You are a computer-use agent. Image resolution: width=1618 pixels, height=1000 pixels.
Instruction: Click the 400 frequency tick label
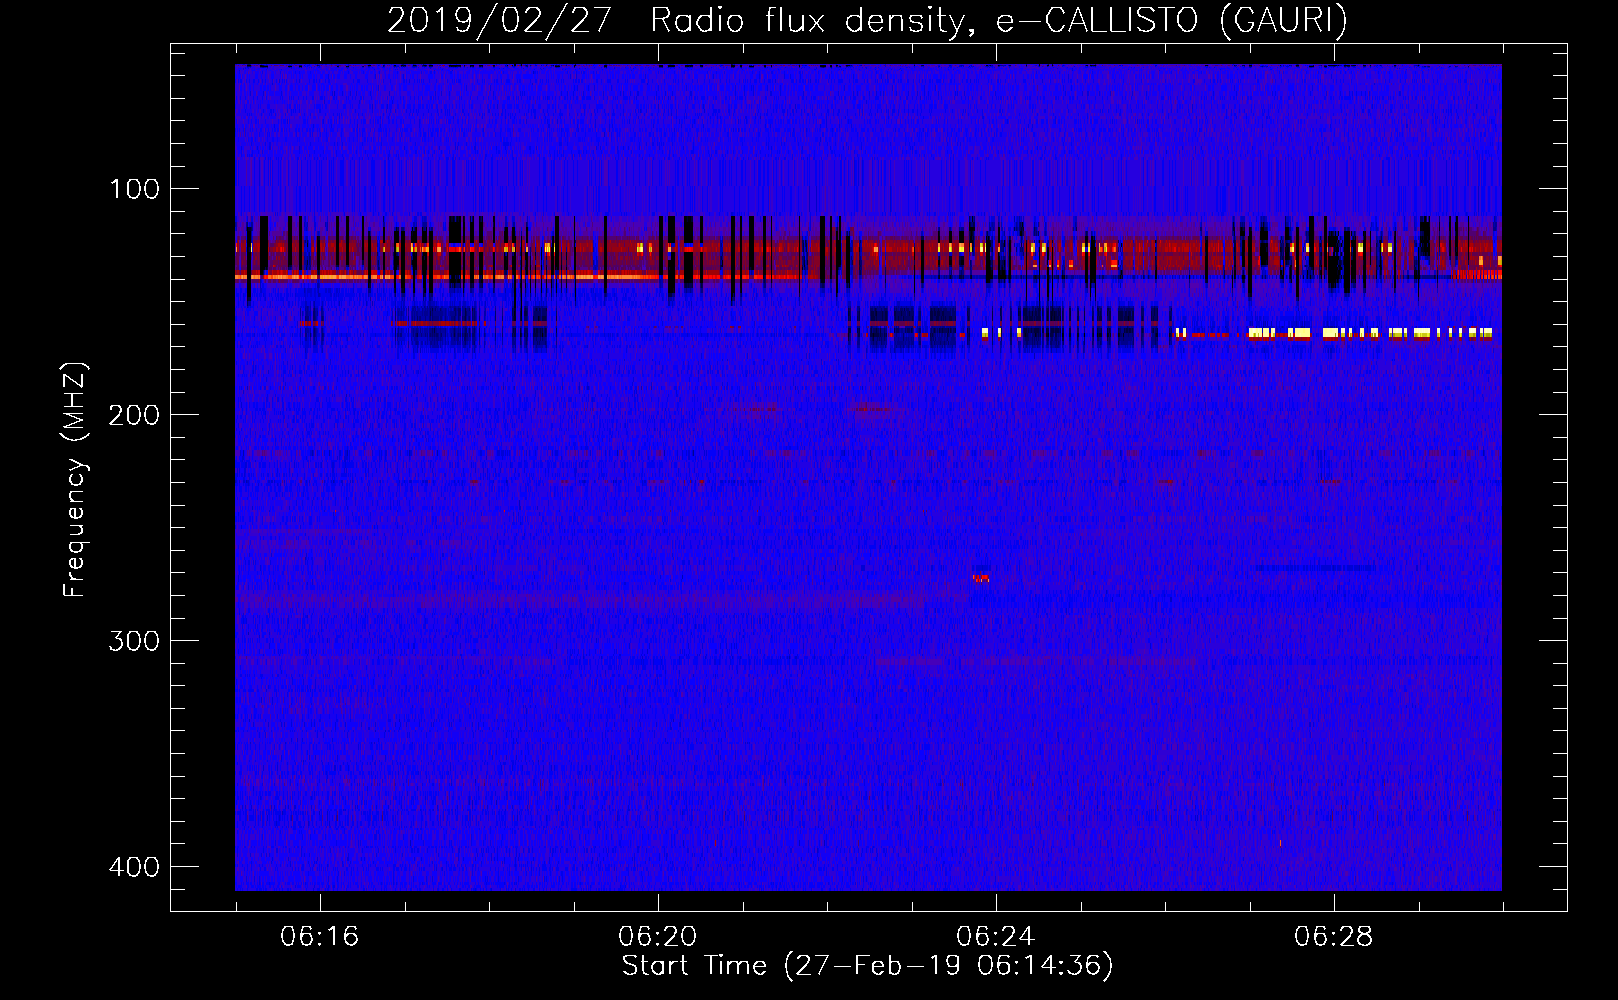click(134, 867)
